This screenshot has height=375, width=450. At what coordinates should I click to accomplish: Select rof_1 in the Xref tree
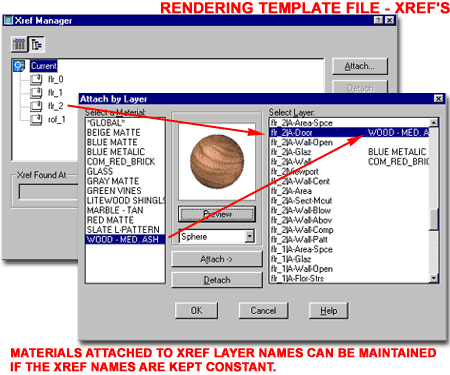pyautogui.click(x=57, y=119)
